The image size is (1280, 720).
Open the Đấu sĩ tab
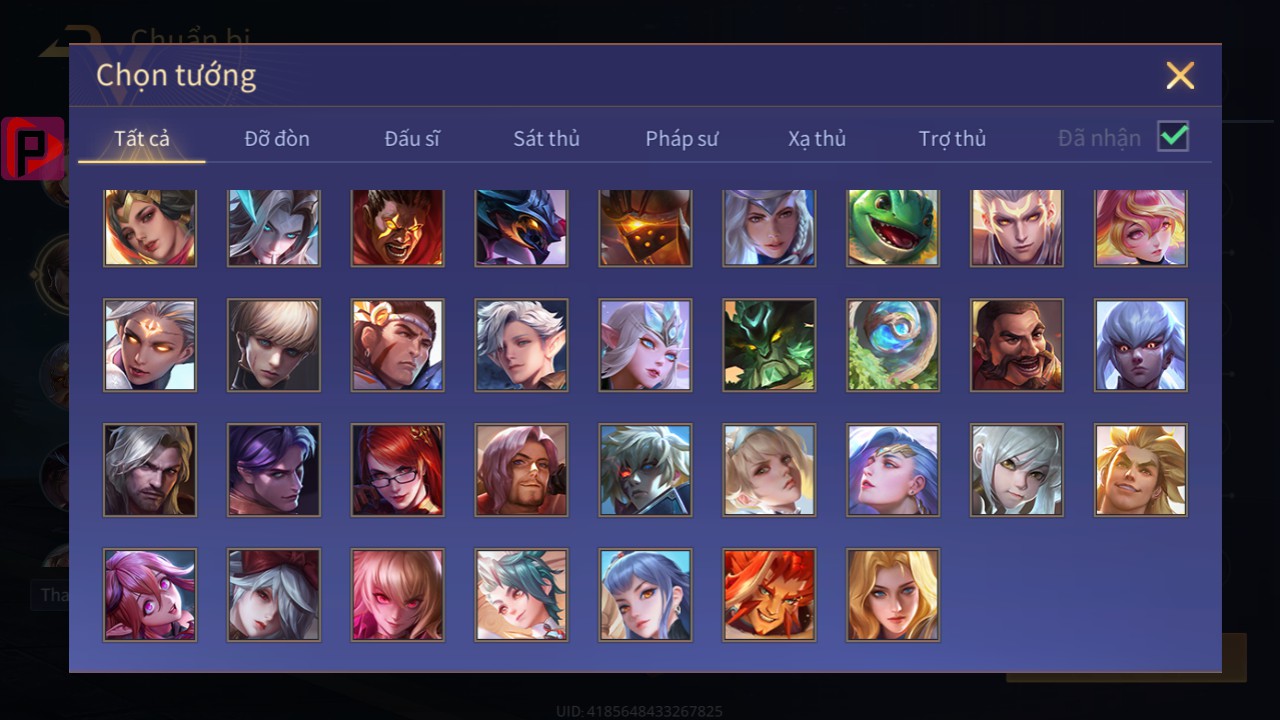point(412,139)
